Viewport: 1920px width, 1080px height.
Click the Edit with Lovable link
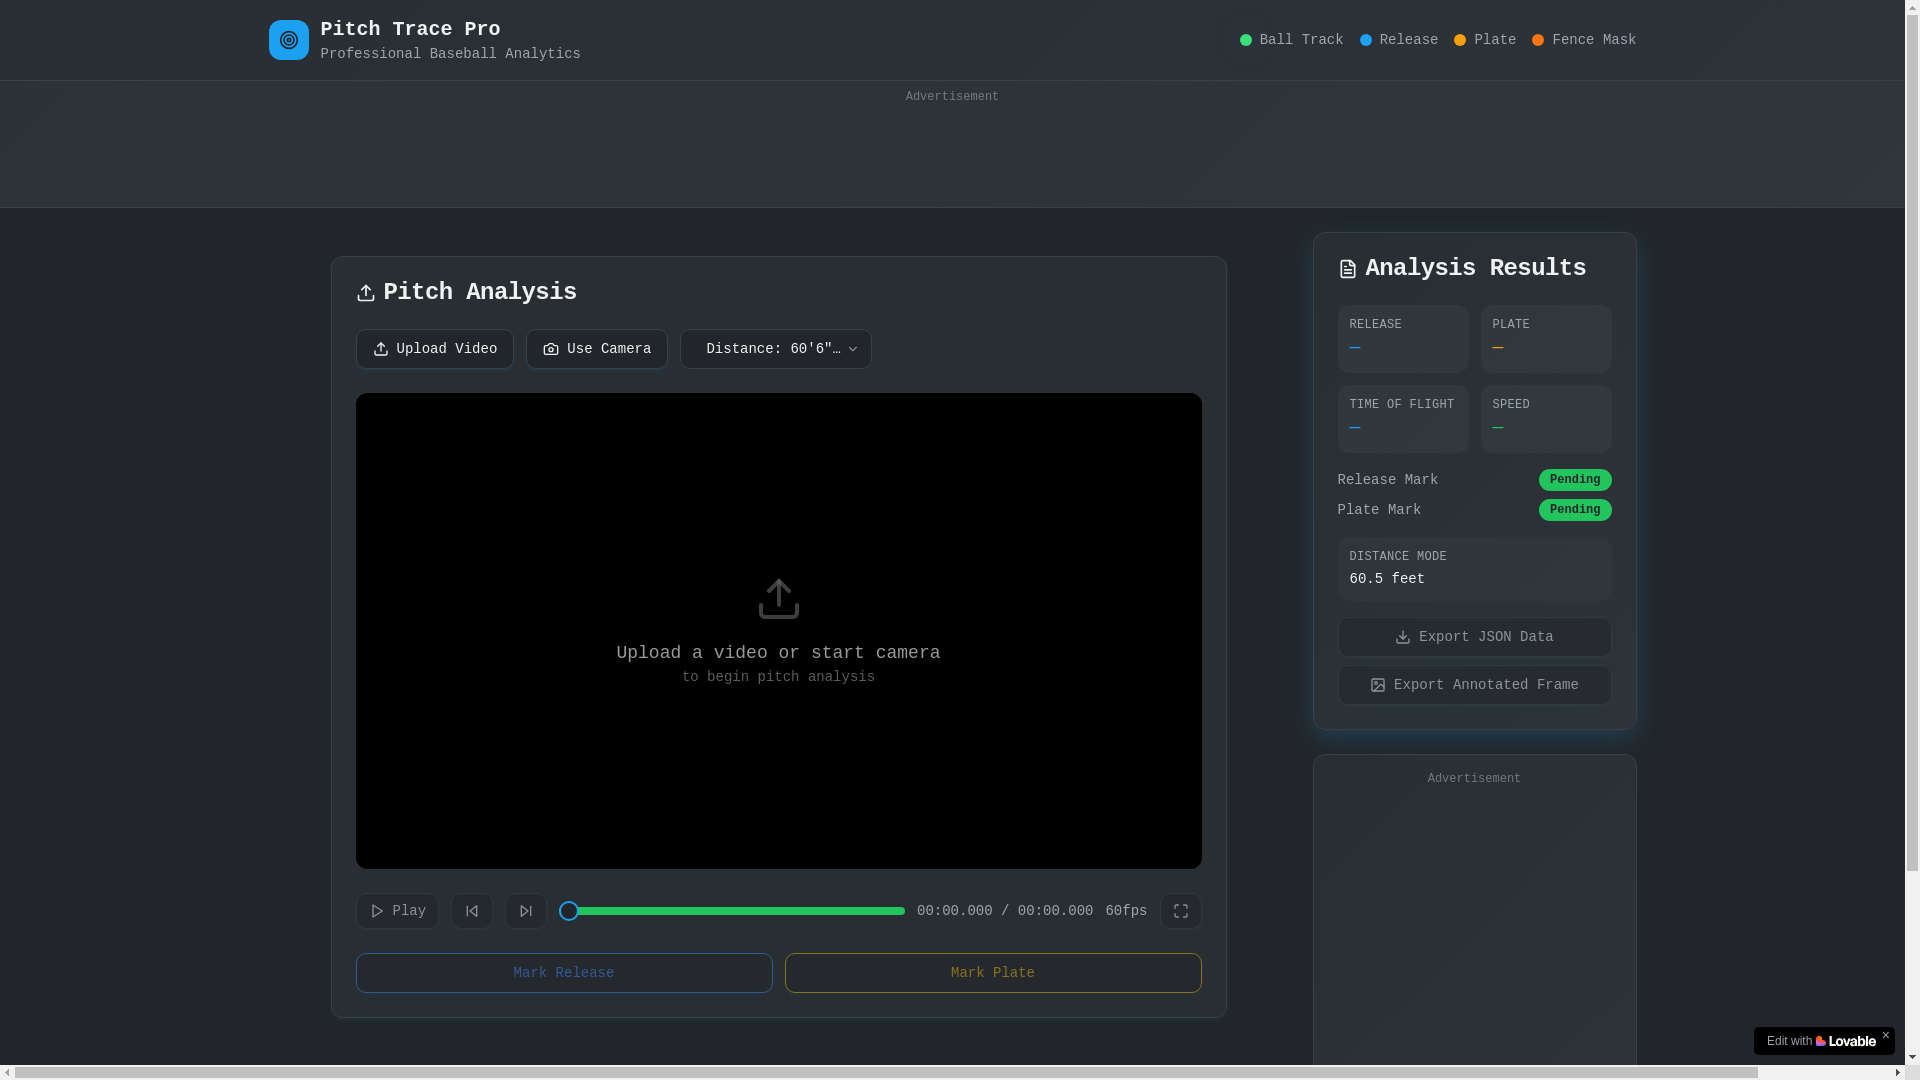pyautogui.click(x=1821, y=1041)
